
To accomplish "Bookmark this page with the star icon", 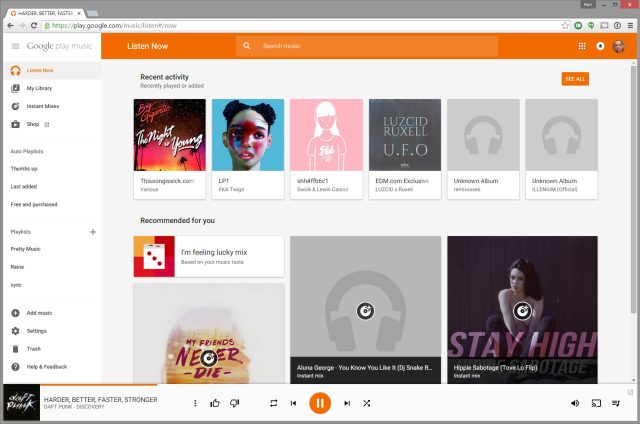I will pyautogui.click(x=565, y=25).
